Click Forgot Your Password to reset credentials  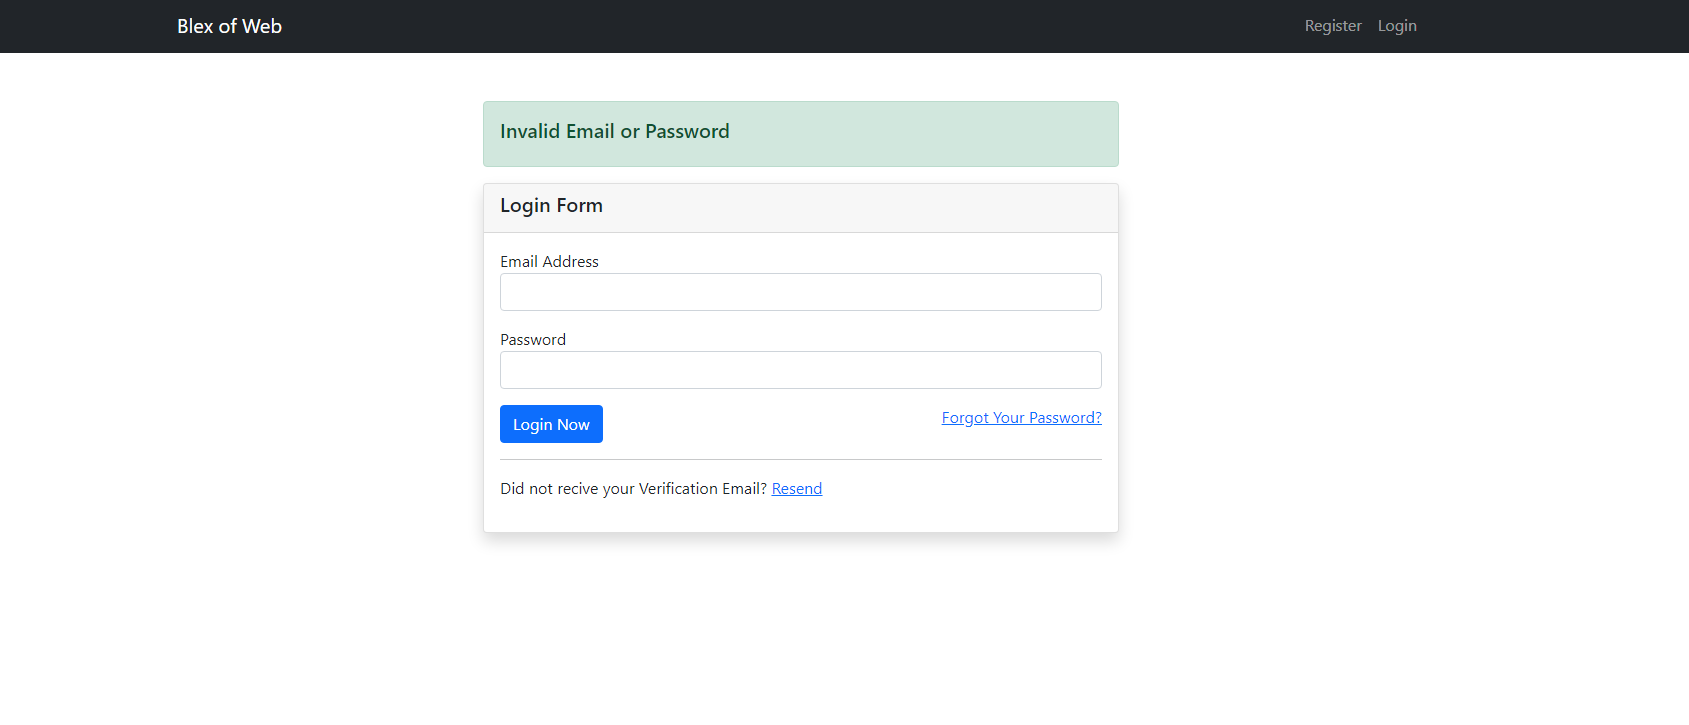[1021, 417]
